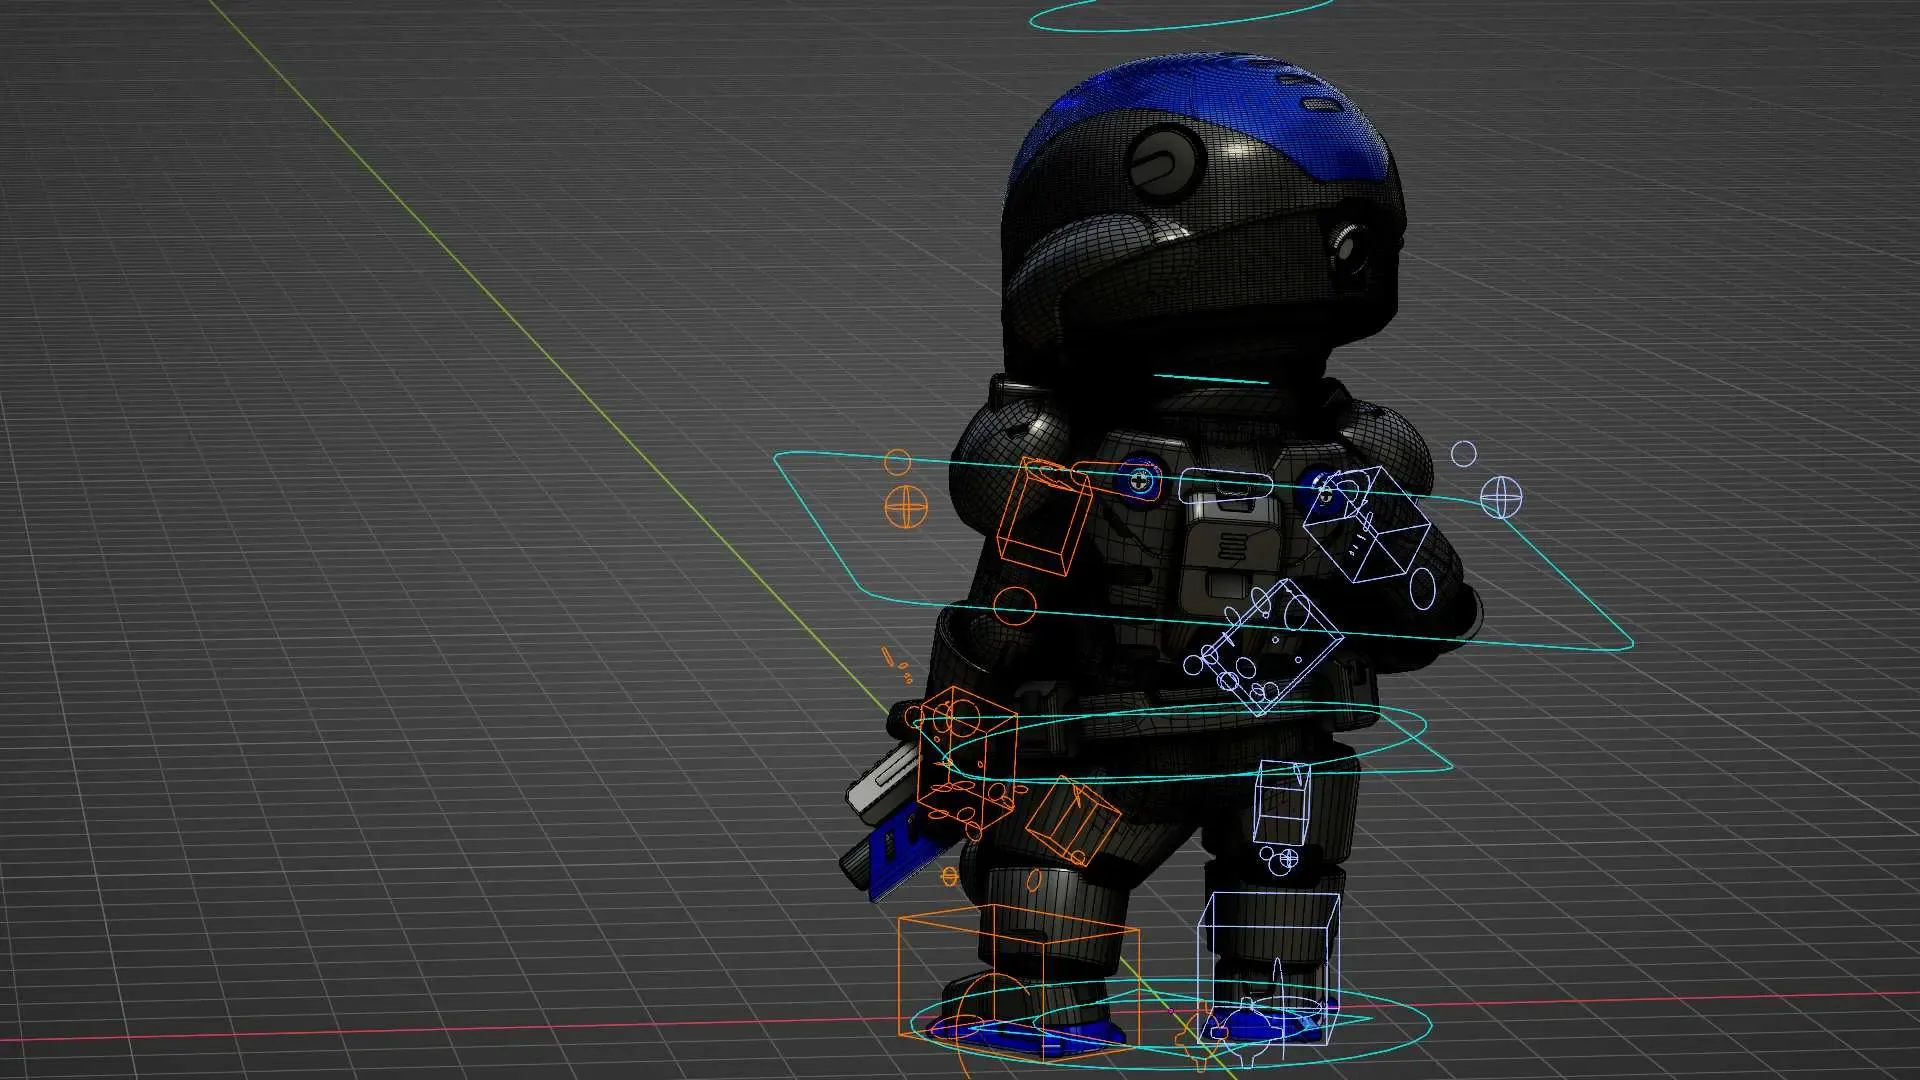Select the large orange foot box control
Viewport: 1920px width, 1080px height.
(x=1018, y=985)
